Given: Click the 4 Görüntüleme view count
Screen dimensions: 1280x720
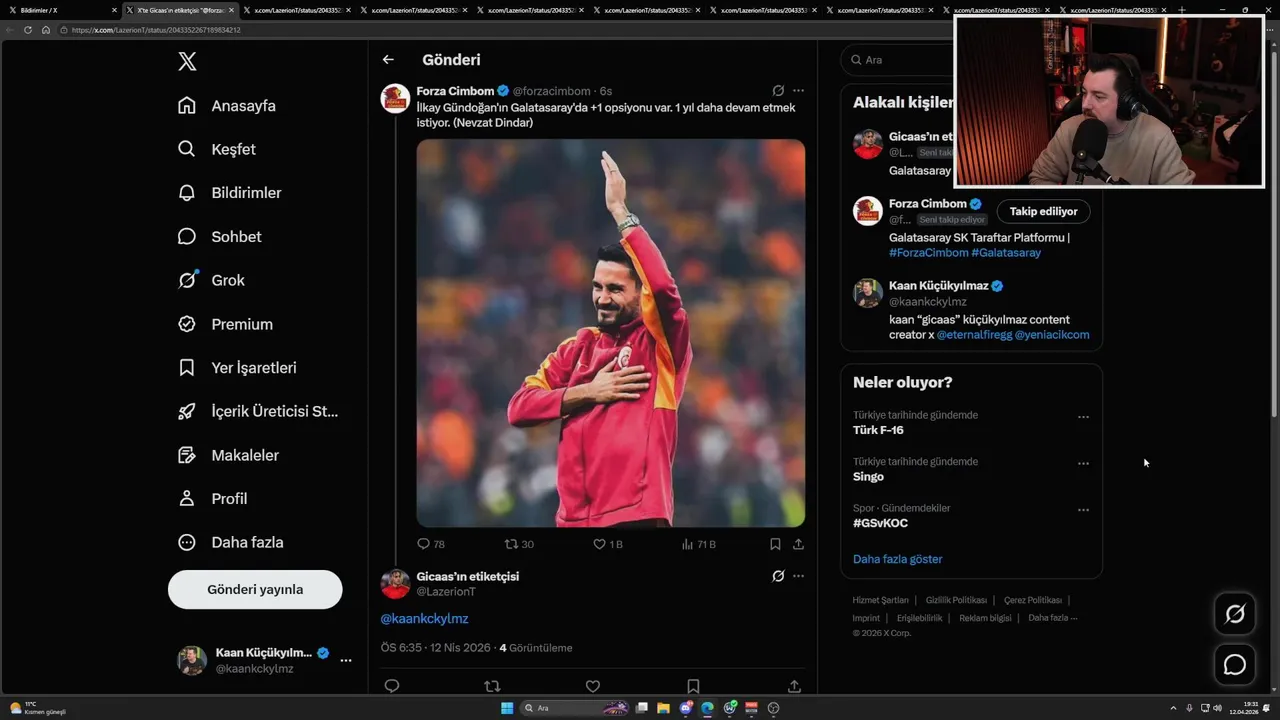Looking at the screenshot, I should point(536,648).
